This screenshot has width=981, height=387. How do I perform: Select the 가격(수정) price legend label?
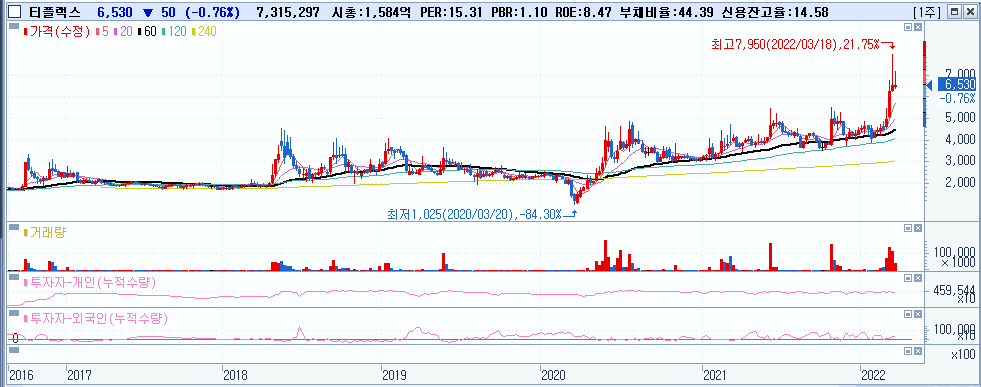point(59,32)
